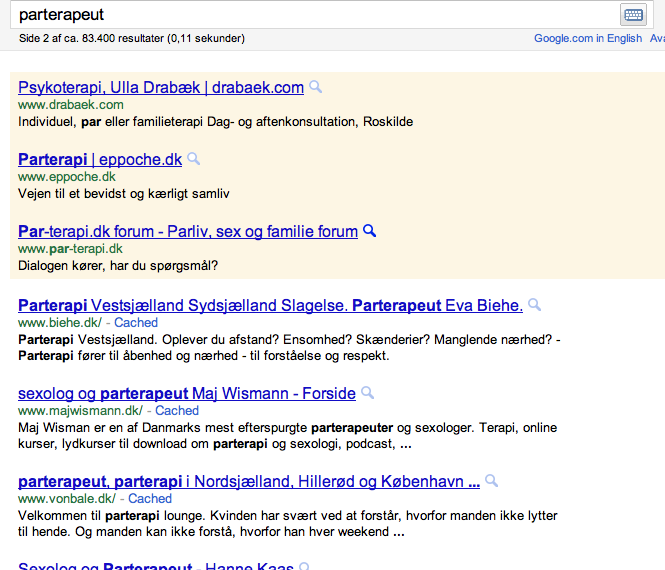Open the partially visible Hanne Kaas result
Image resolution: width=665 pixels, height=570 pixels.
tap(156, 566)
